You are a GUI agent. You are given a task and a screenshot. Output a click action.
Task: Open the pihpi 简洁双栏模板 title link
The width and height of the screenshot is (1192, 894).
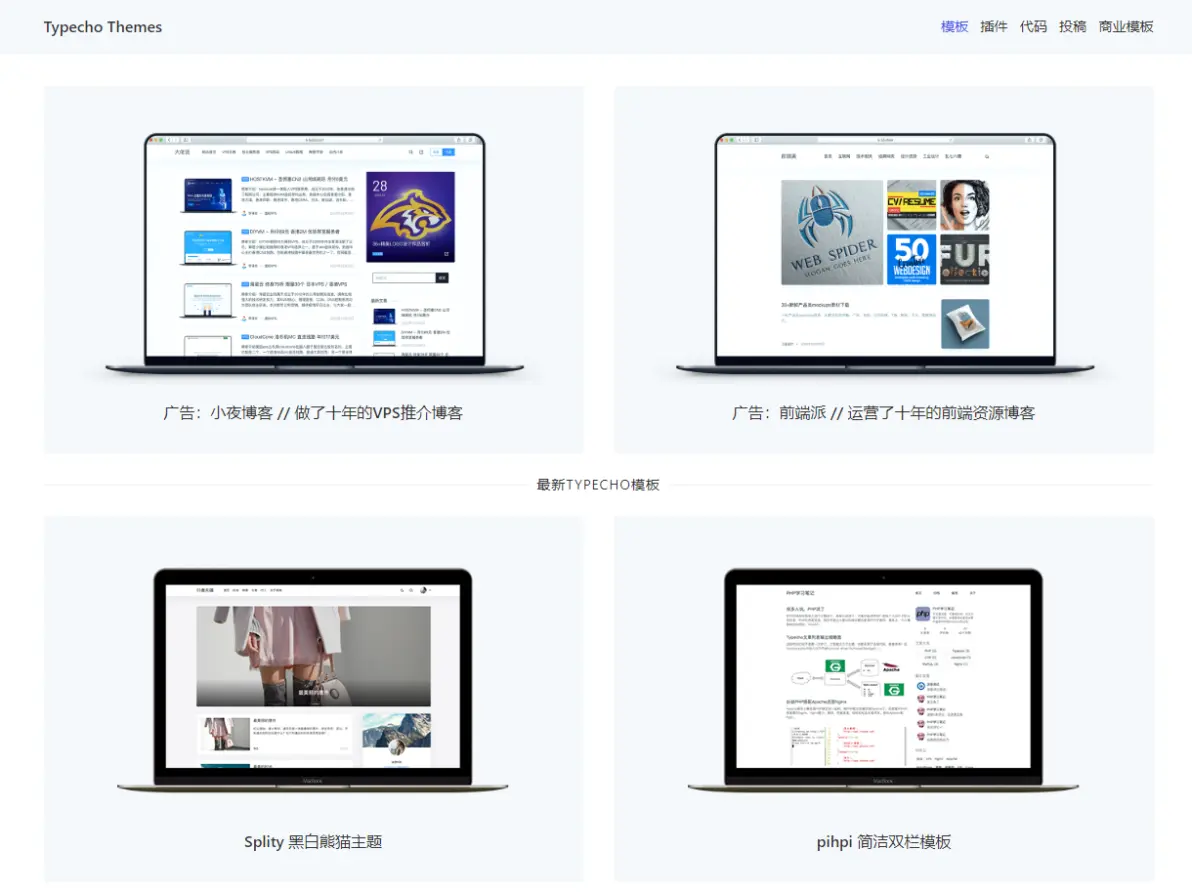883,842
